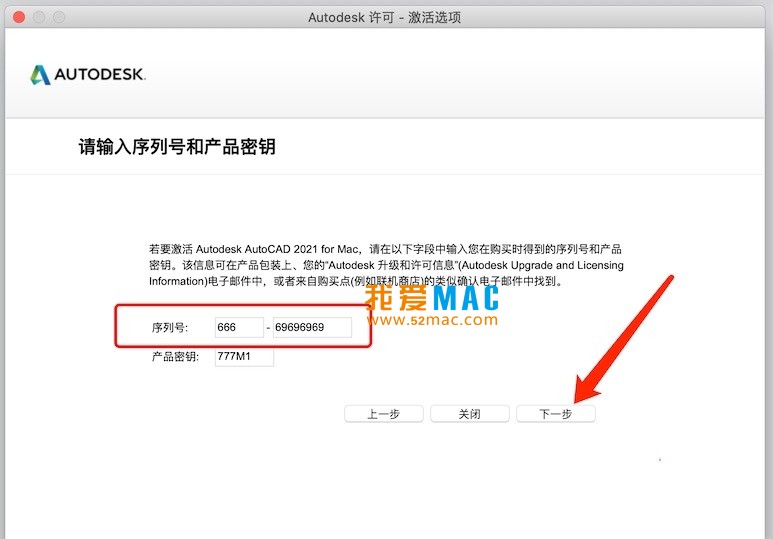Click the 下一步 (Next) button
773x539 pixels.
tap(556, 414)
